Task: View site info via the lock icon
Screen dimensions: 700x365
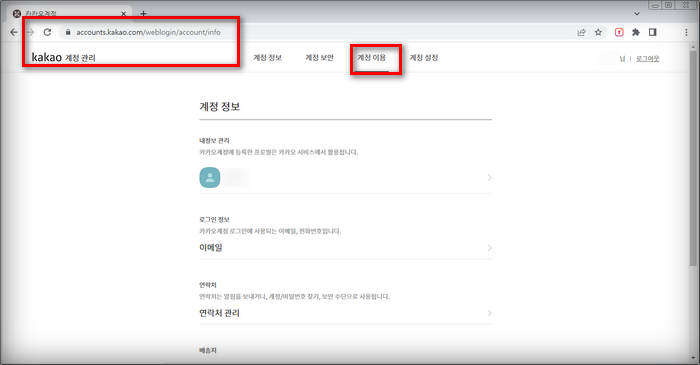Action: point(68,32)
